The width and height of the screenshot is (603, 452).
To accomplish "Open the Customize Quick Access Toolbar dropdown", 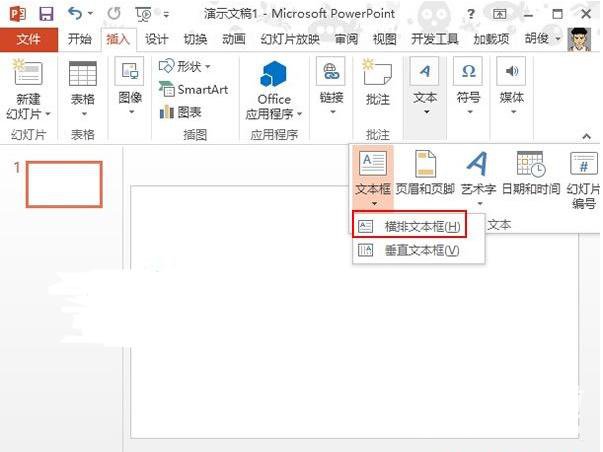I will tap(166, 15).
